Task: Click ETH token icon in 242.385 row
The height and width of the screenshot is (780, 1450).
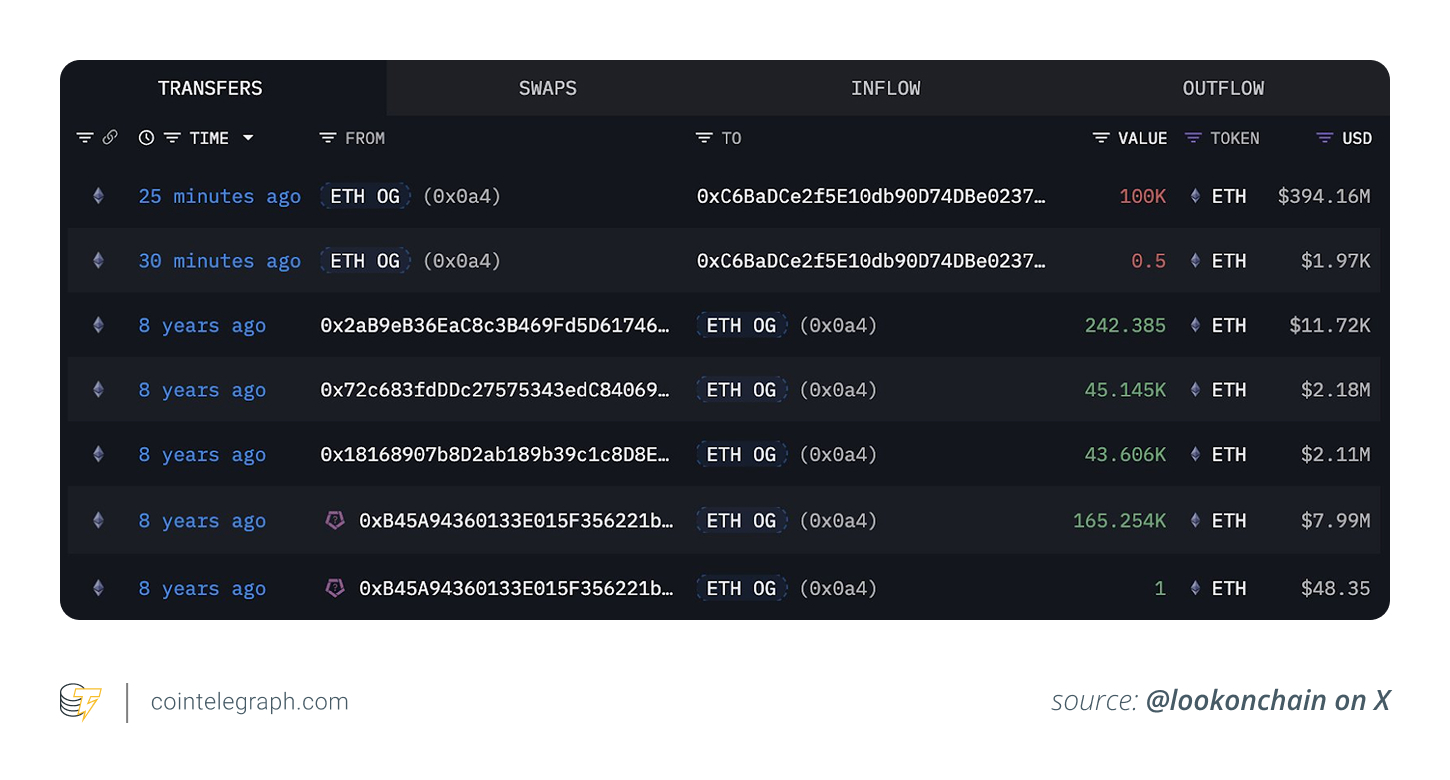Action: click(1195, 325)
